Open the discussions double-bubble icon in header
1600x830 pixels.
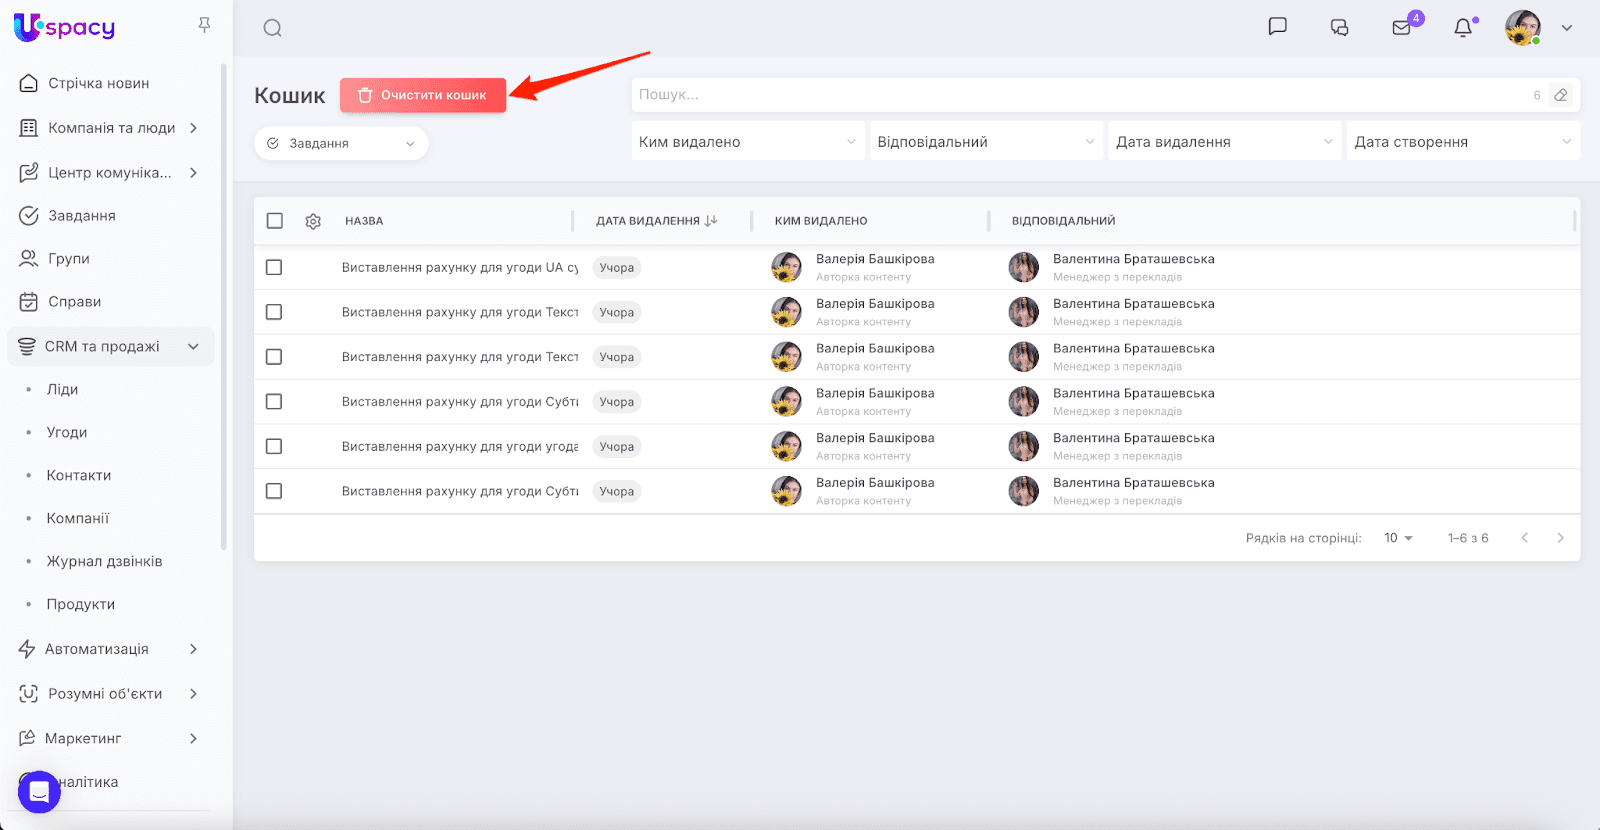pos(1339,28)
